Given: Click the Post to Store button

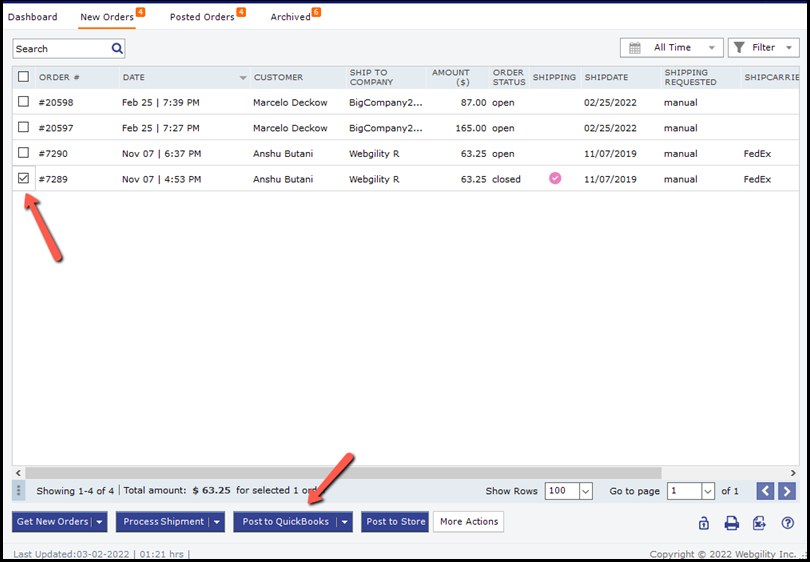Looking at the screenshot, I should pos(395,522).
